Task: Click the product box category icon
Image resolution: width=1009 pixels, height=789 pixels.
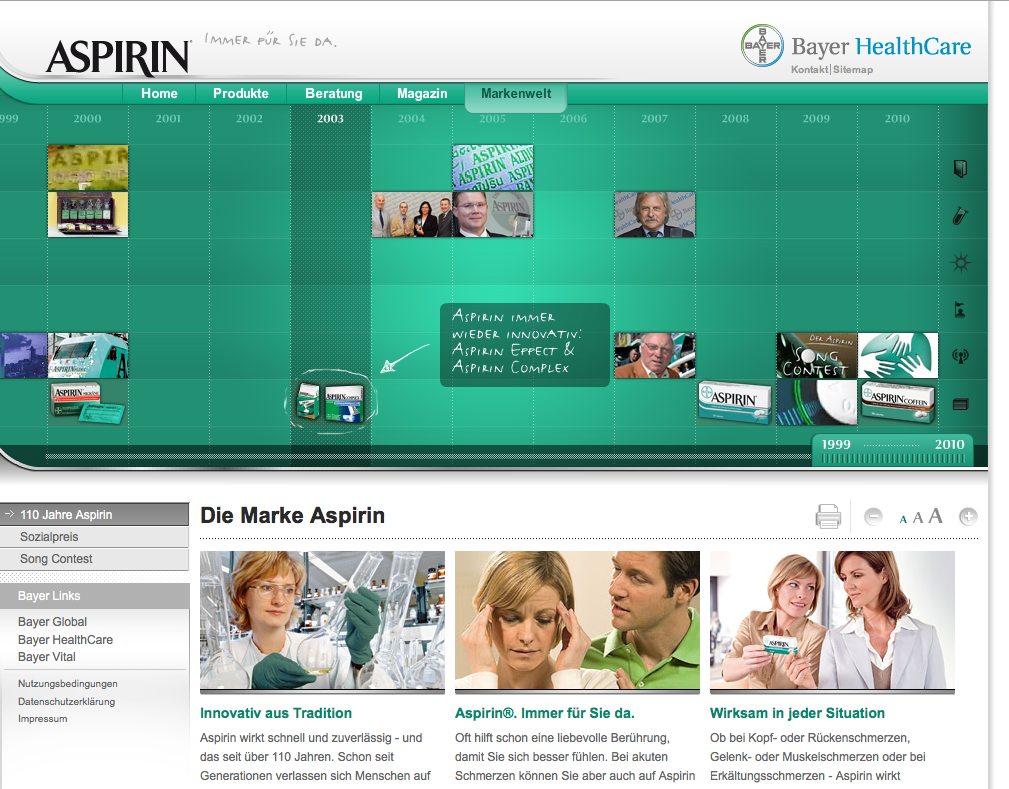Action: (960, 405)
